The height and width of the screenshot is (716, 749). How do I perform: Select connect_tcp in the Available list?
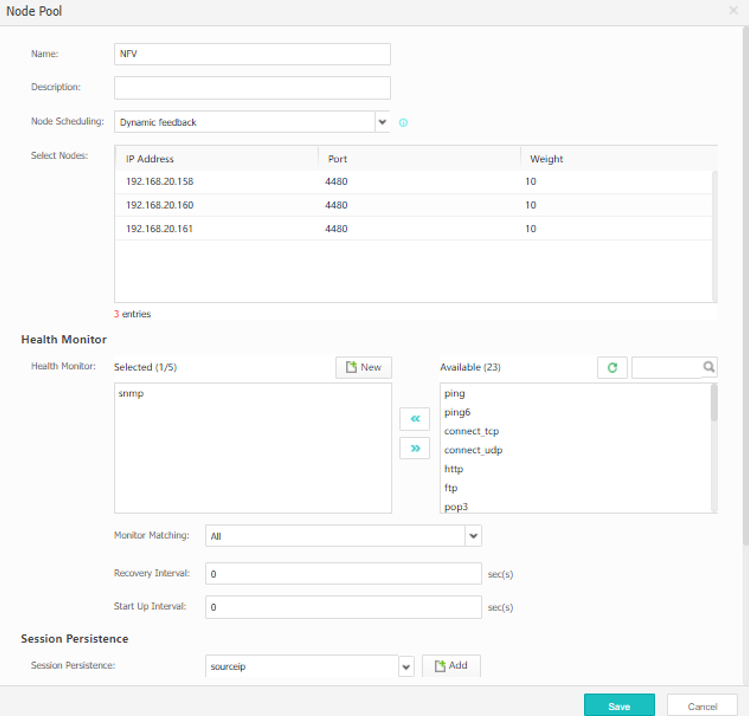pyautogui.click(x=471, y=431)
